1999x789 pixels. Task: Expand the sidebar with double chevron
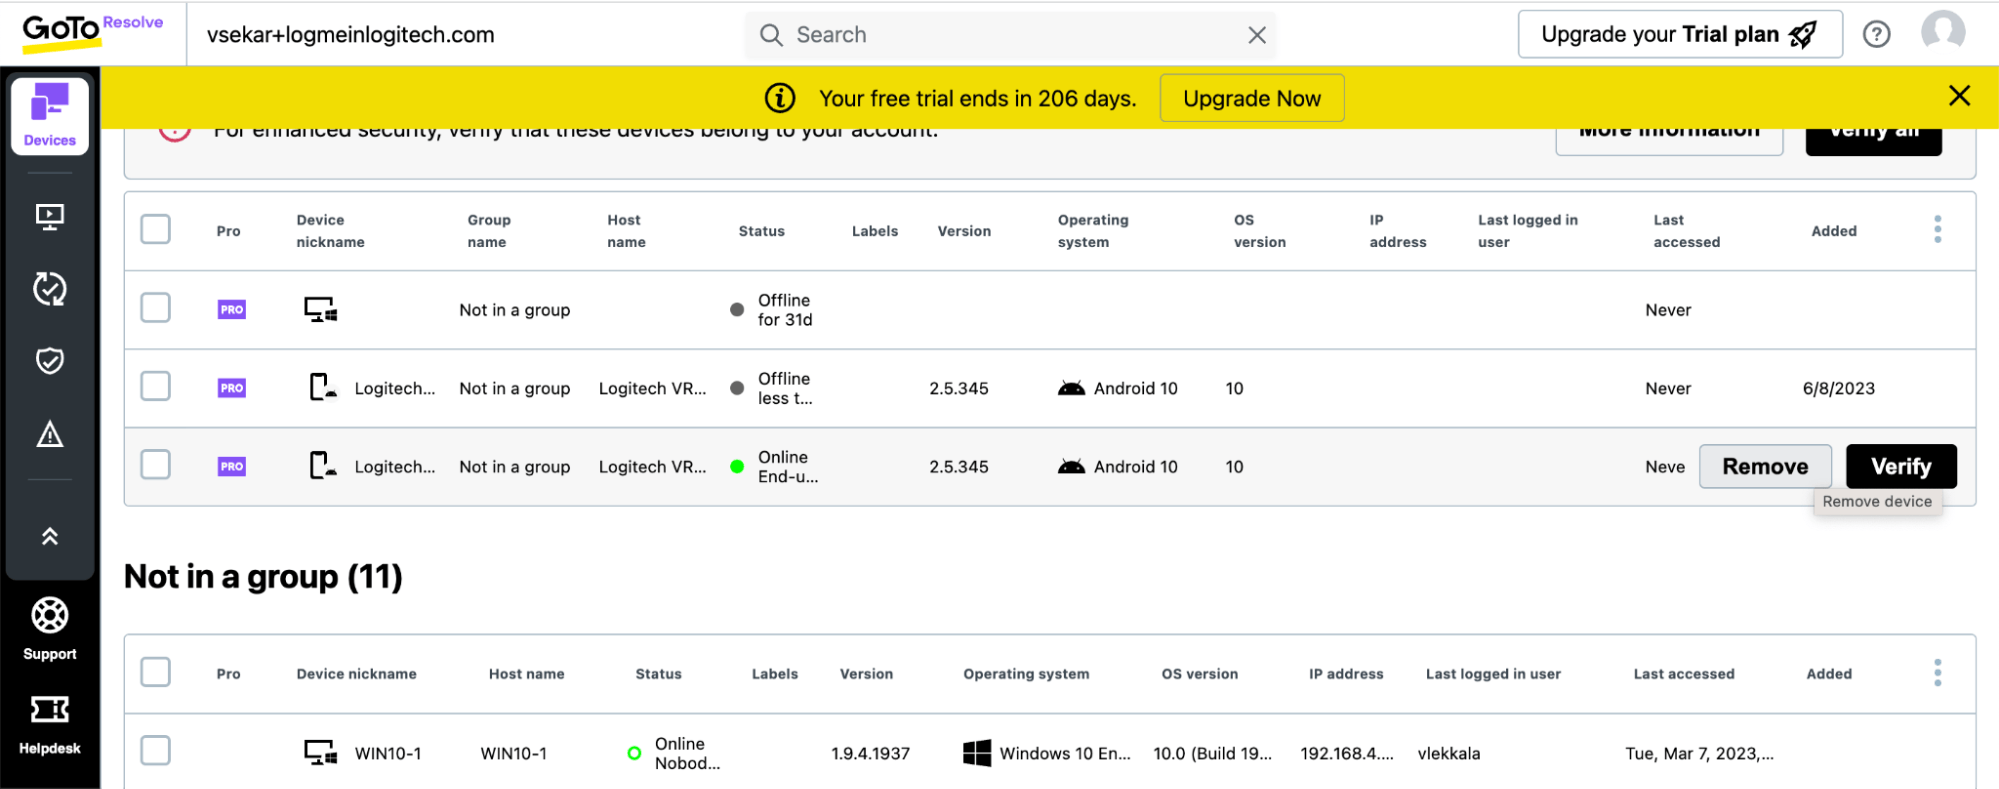coord(49,537)
